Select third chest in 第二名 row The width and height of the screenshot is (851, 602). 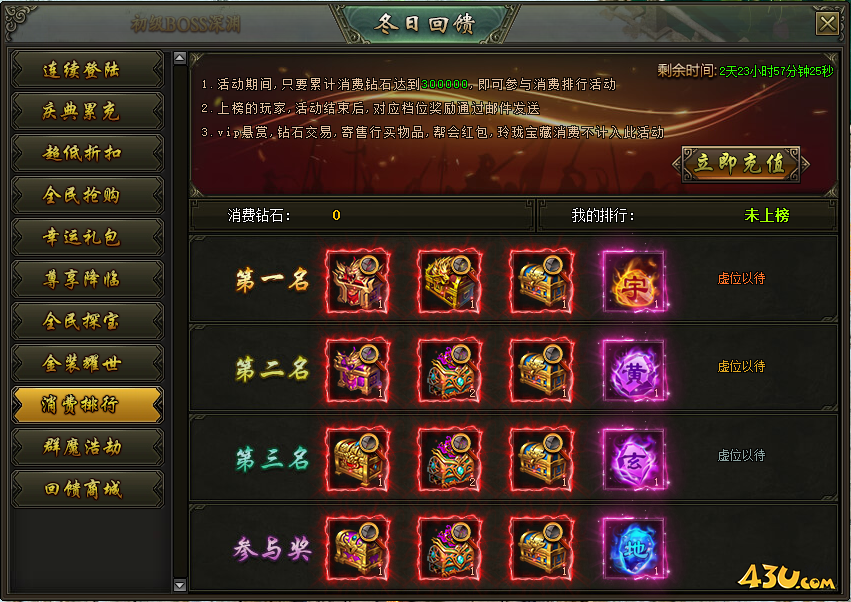point(542,370)
